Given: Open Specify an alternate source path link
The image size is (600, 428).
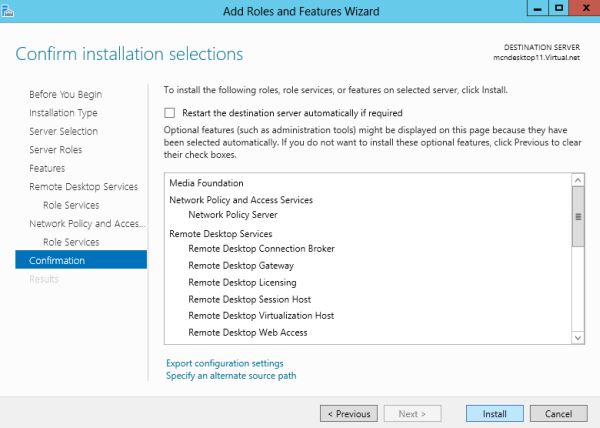Looking at the screenshot, I should click(230, 376).
